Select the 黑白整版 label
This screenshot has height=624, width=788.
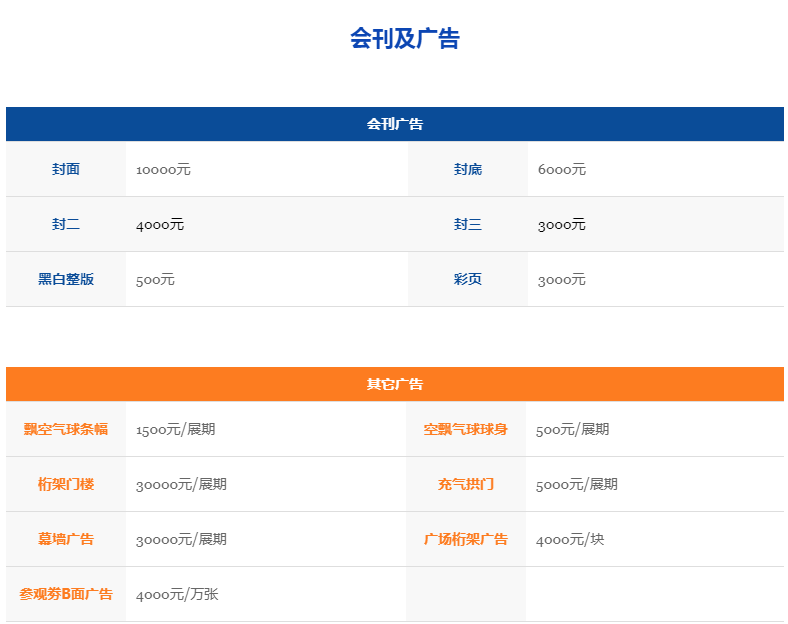[66, 279]
